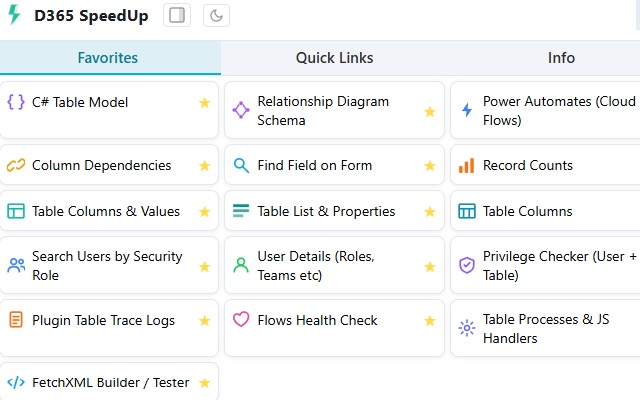Click the Privilege Checker shield icon
Image resolution: width=640 pixels, height=400 pixels.
coord(467,265)
